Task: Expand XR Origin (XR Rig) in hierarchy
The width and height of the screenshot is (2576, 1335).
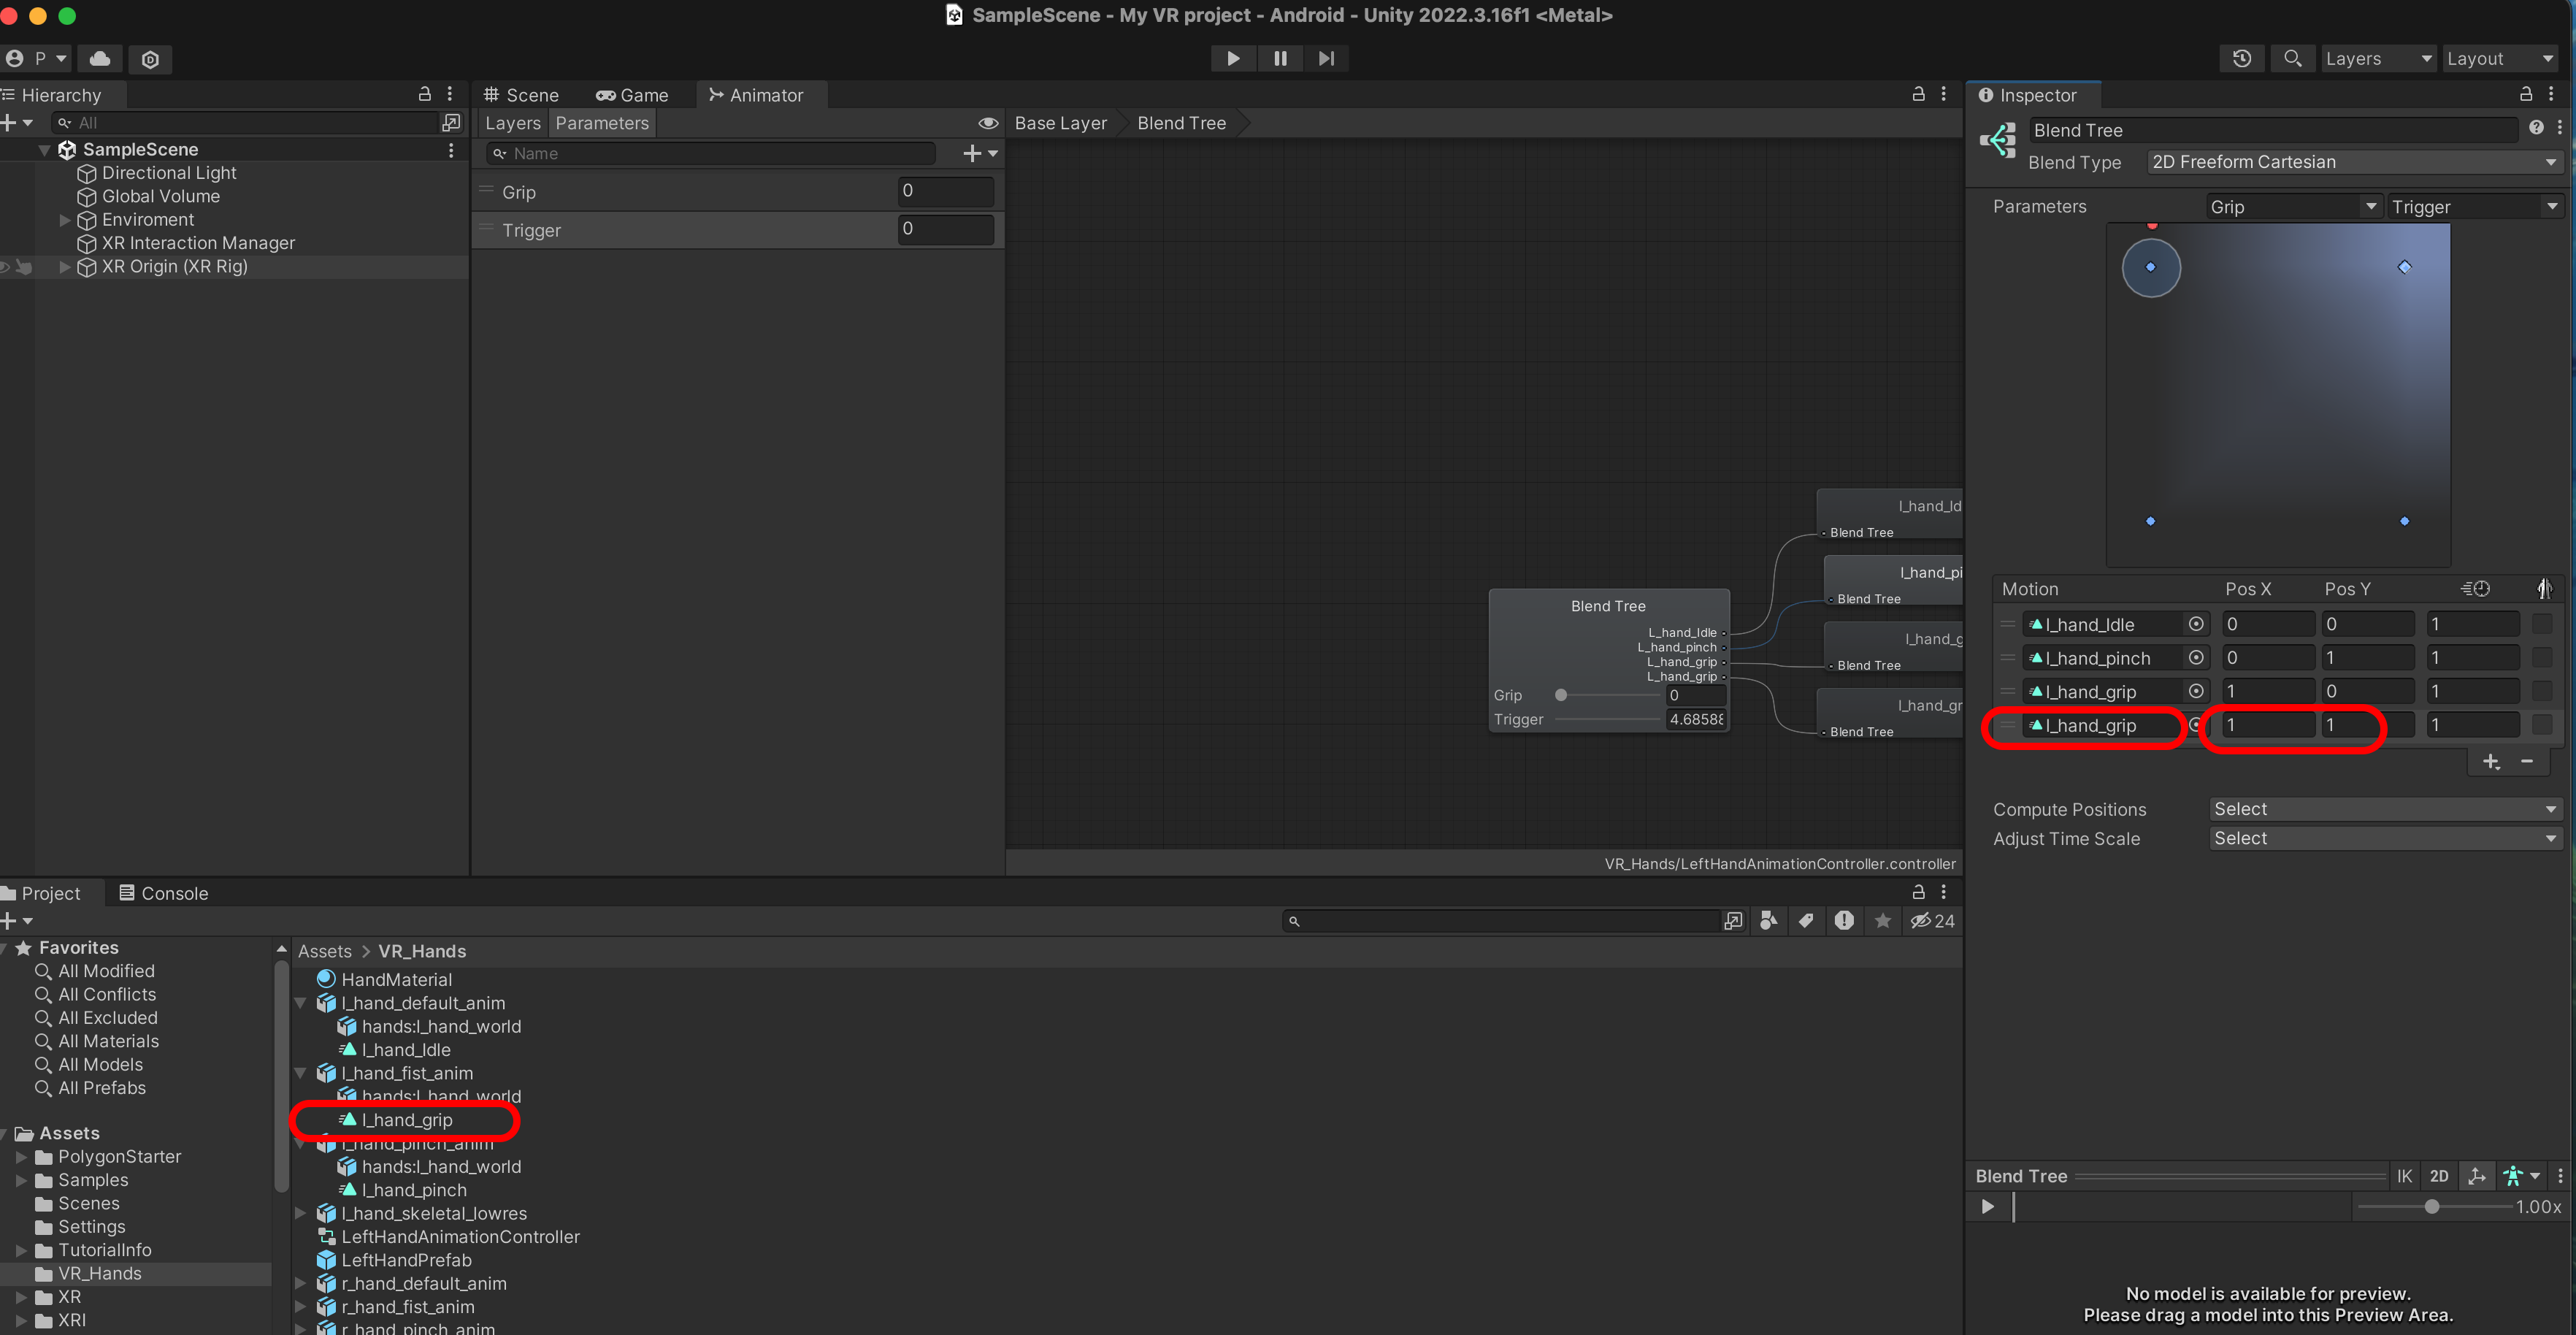Action: [x=65, y=267]
